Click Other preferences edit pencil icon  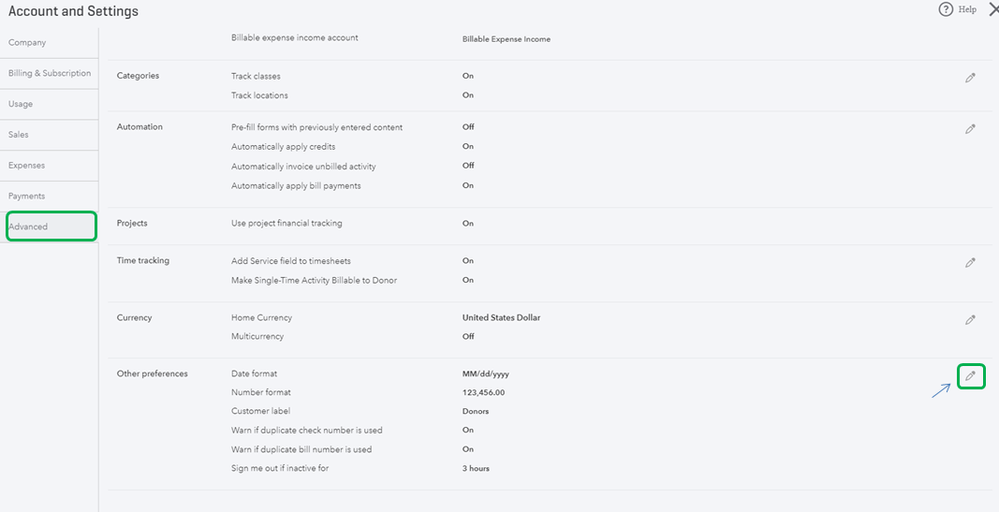970,376
